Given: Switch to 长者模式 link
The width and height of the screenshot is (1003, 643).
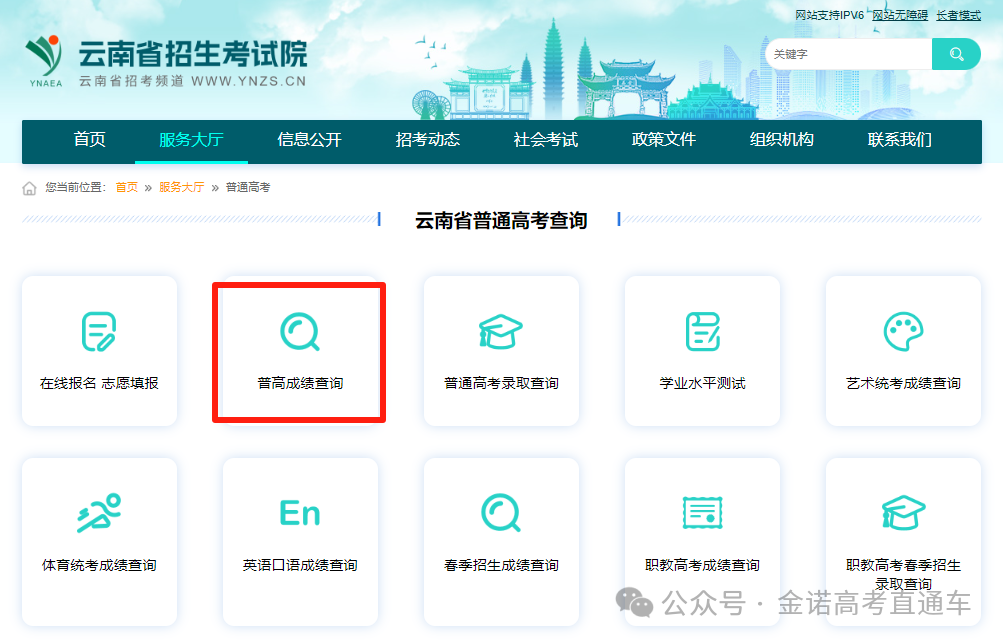Looking at the screenshot, I should tap(958, 15).
